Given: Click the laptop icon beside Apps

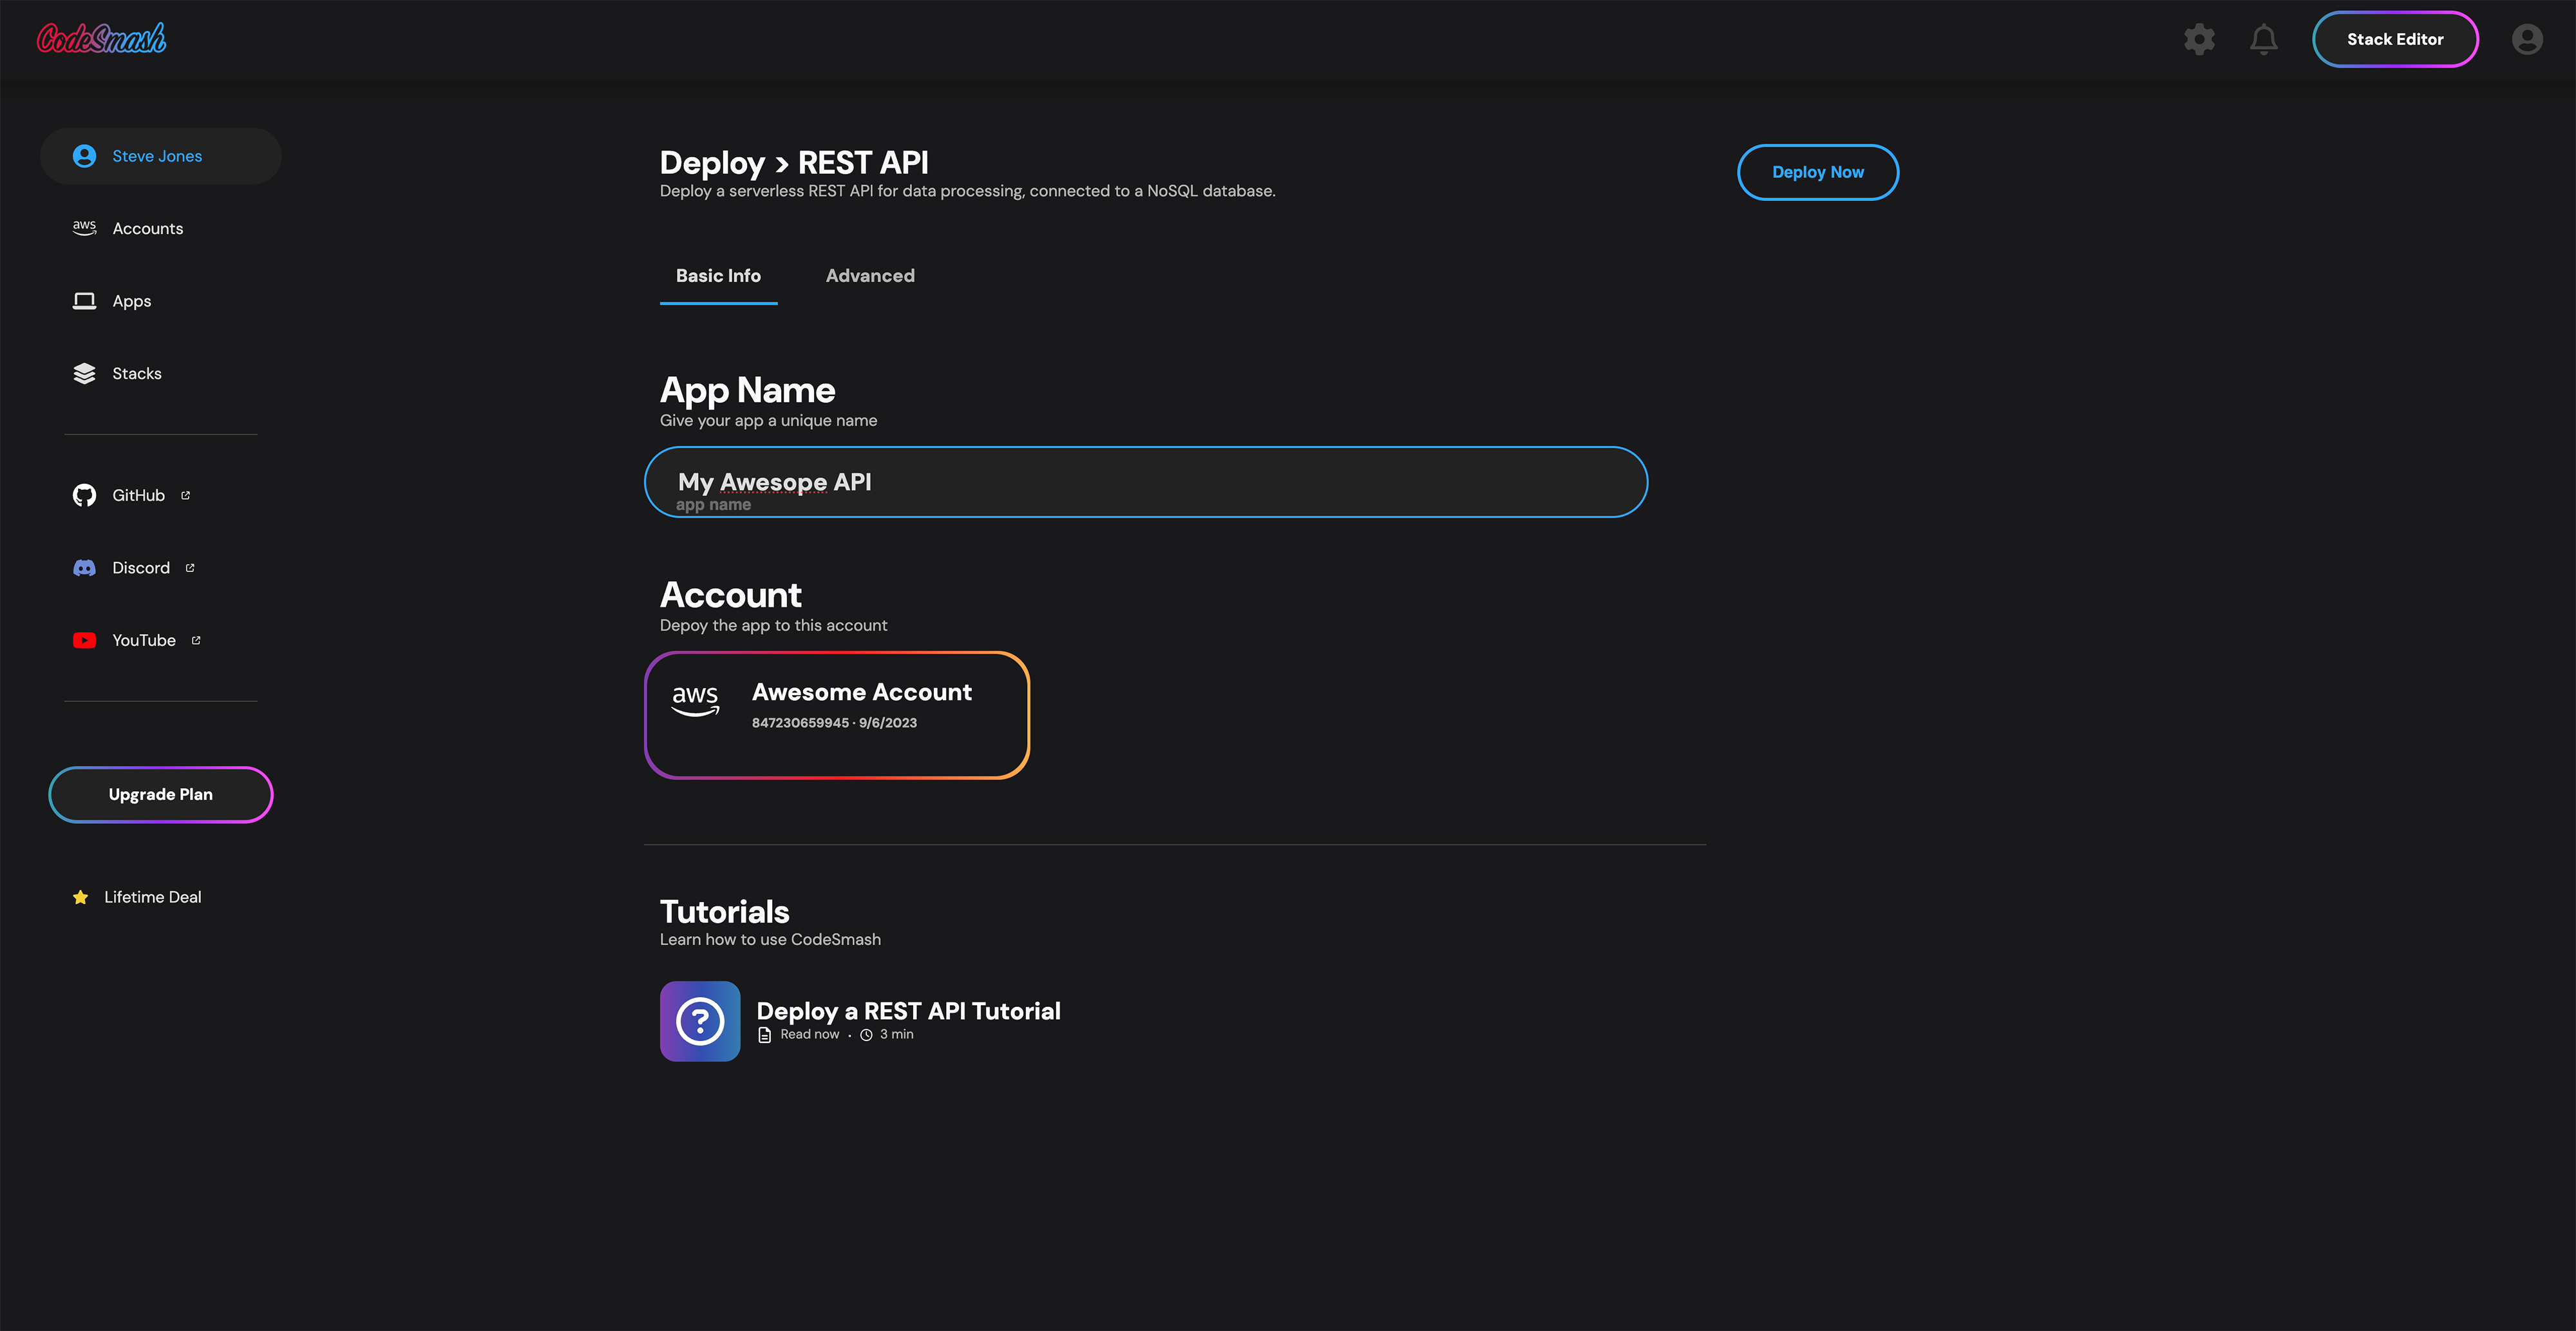Looking at the screenshot, I should pos(84,301).
